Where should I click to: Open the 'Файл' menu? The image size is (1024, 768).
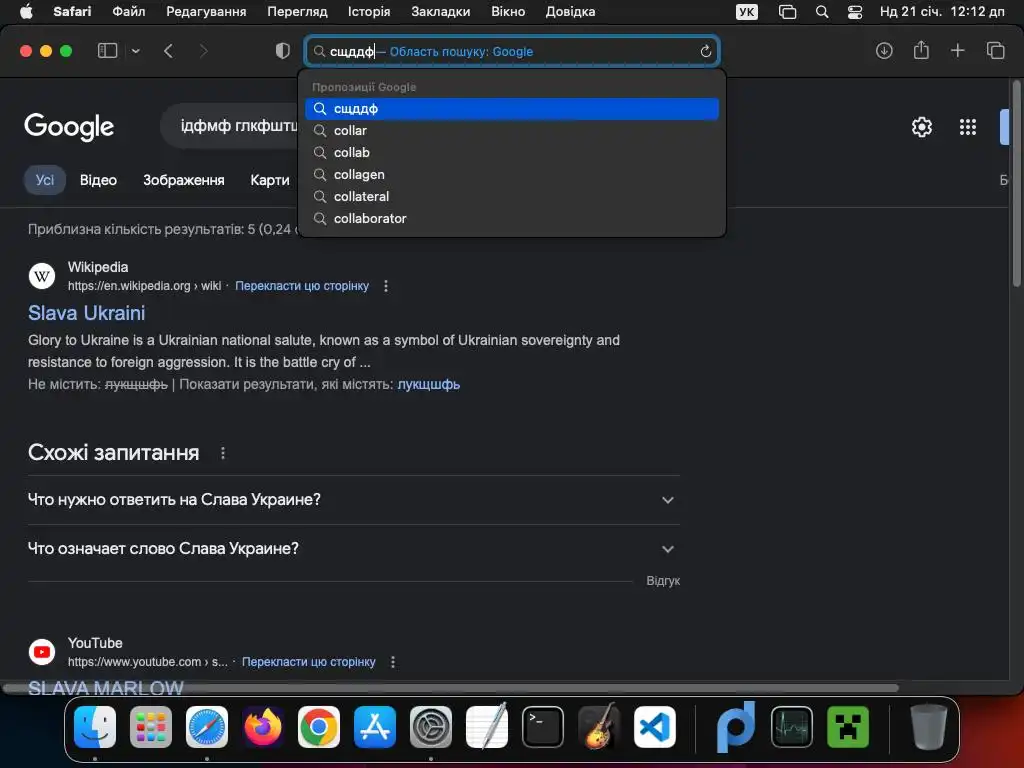(x=129, y=12)
